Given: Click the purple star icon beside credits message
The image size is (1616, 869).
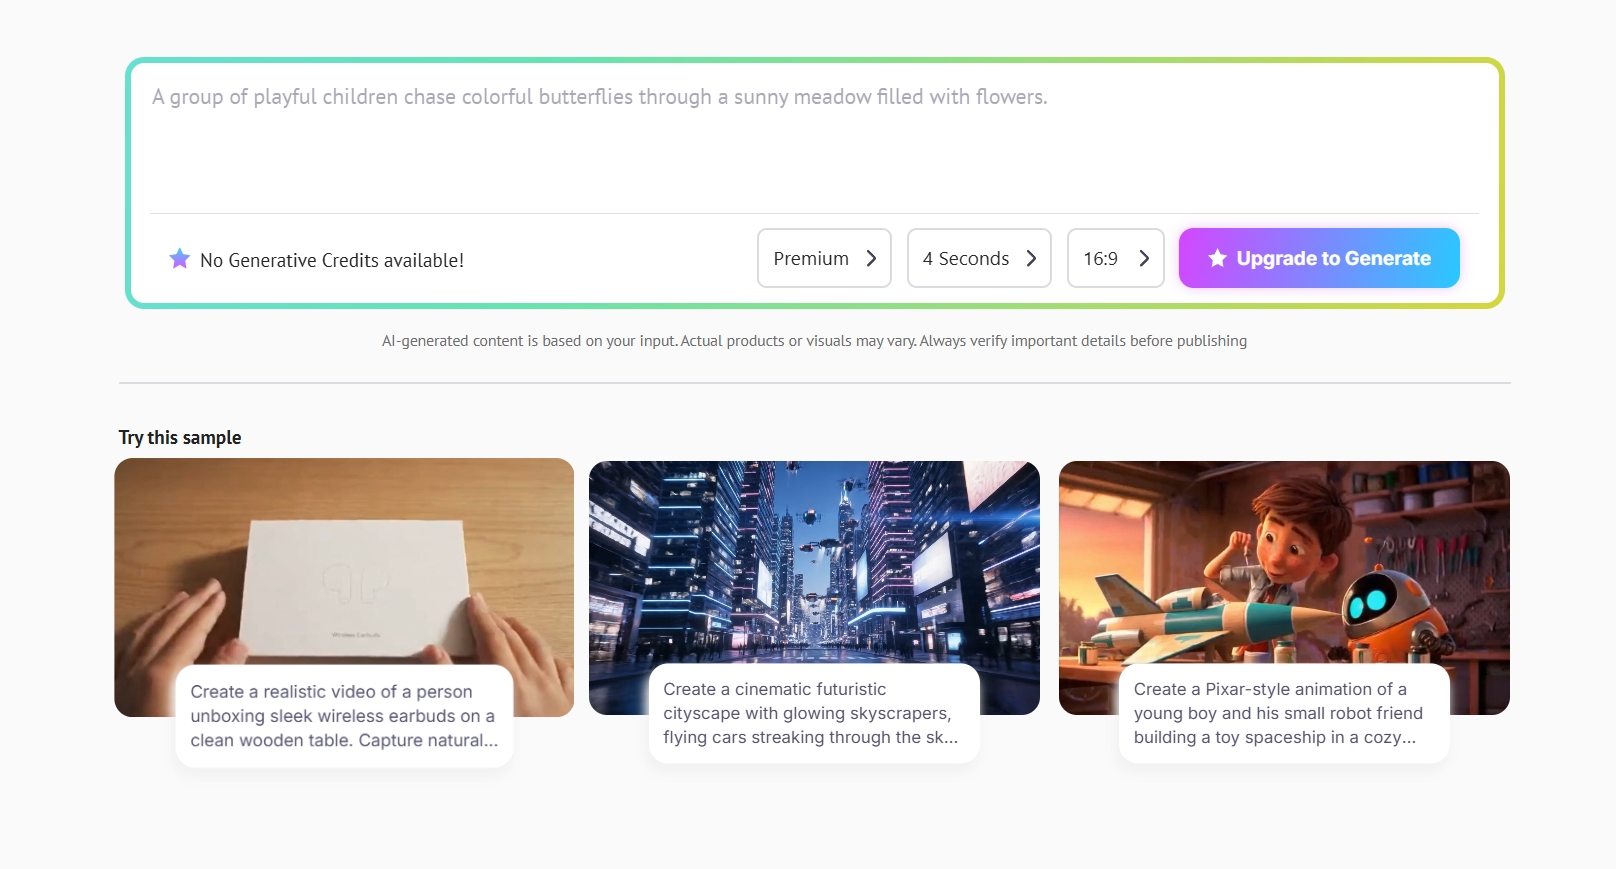Looking at the screenshot, I should pyautogui.click(x=180, y=259).
